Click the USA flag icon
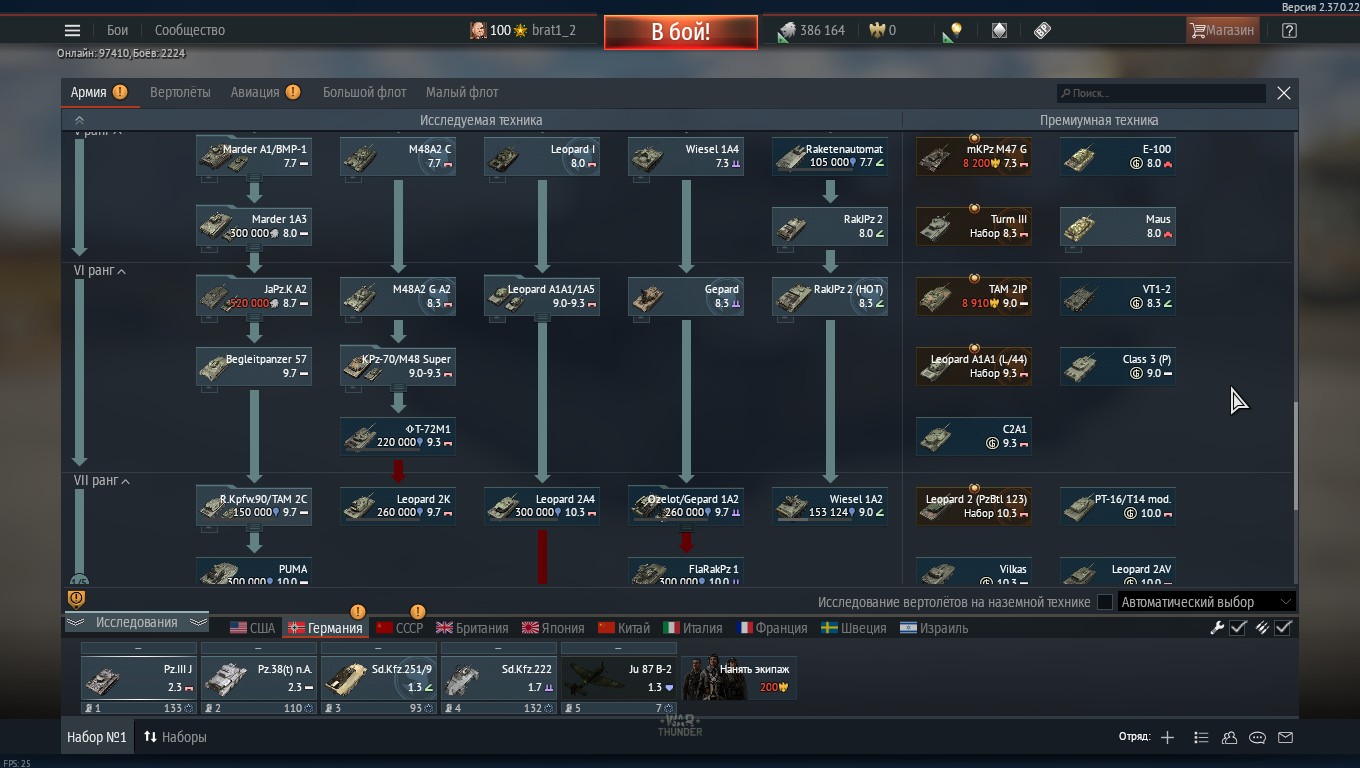1360x768 pixels. pyautogui.click(x=238, y=628)
